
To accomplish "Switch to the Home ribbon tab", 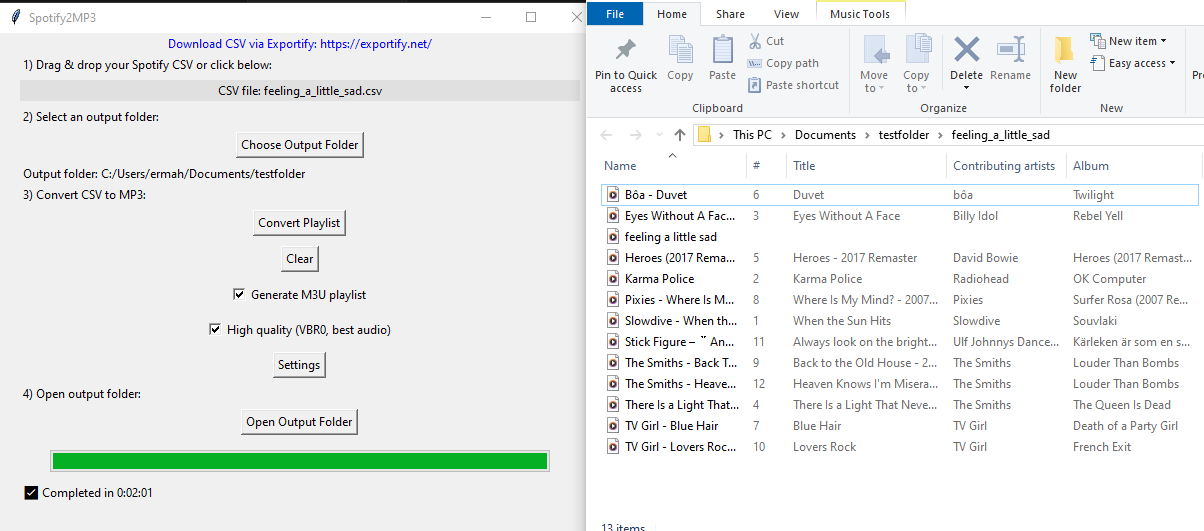I will coord(672,14).
